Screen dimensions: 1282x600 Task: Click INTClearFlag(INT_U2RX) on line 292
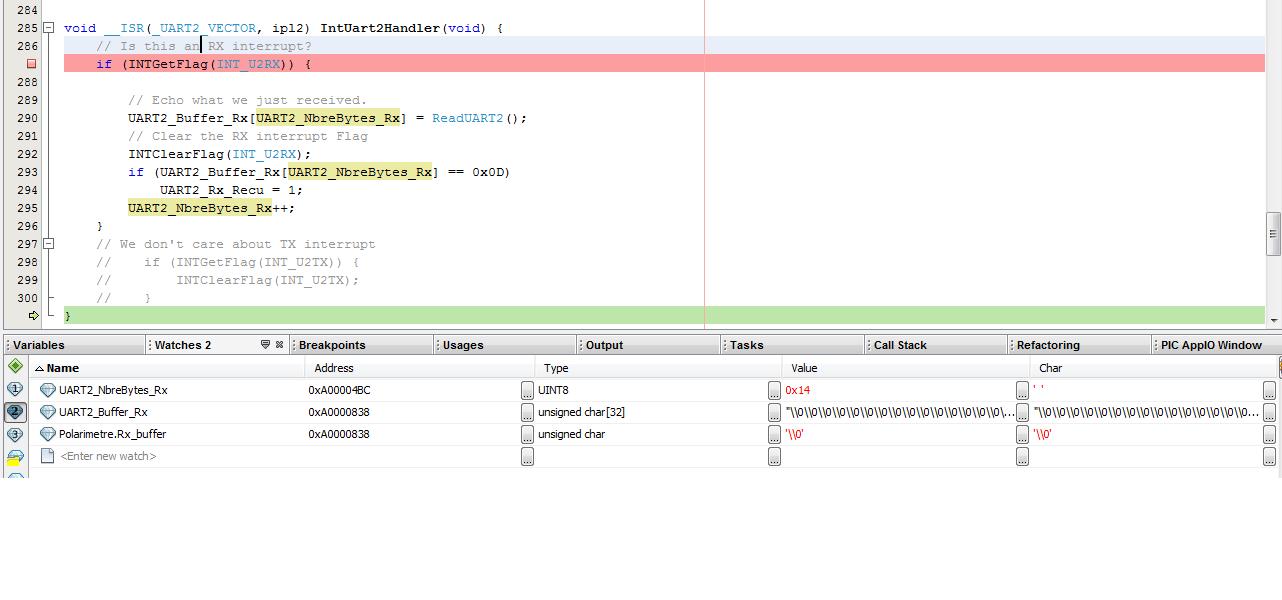coord(220,154)
